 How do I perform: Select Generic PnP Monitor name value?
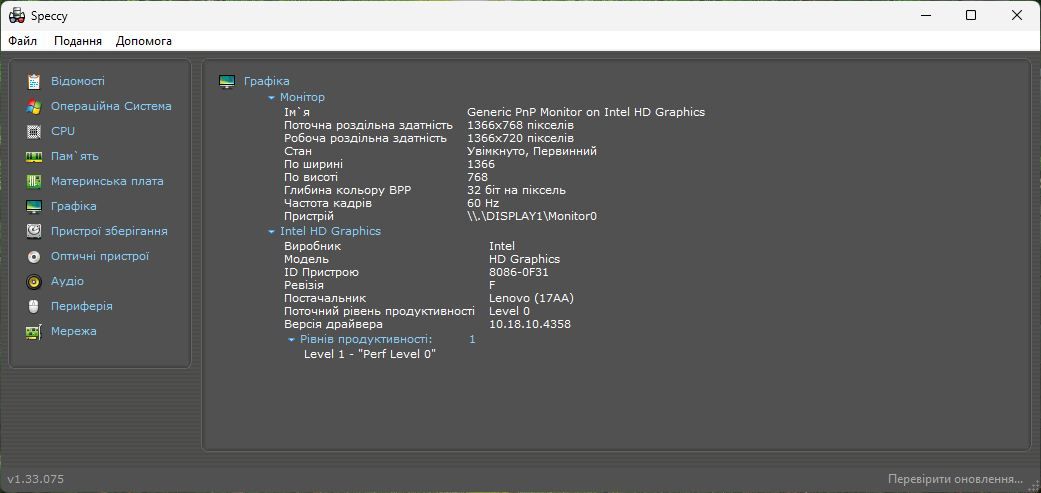click(586, 112)
